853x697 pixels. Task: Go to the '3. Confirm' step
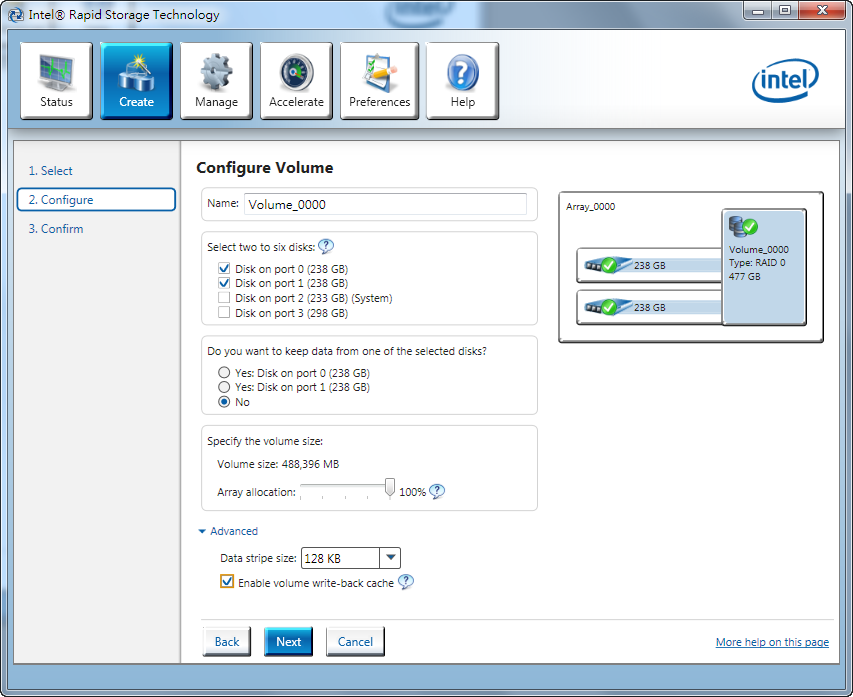(x=56, y=229)
